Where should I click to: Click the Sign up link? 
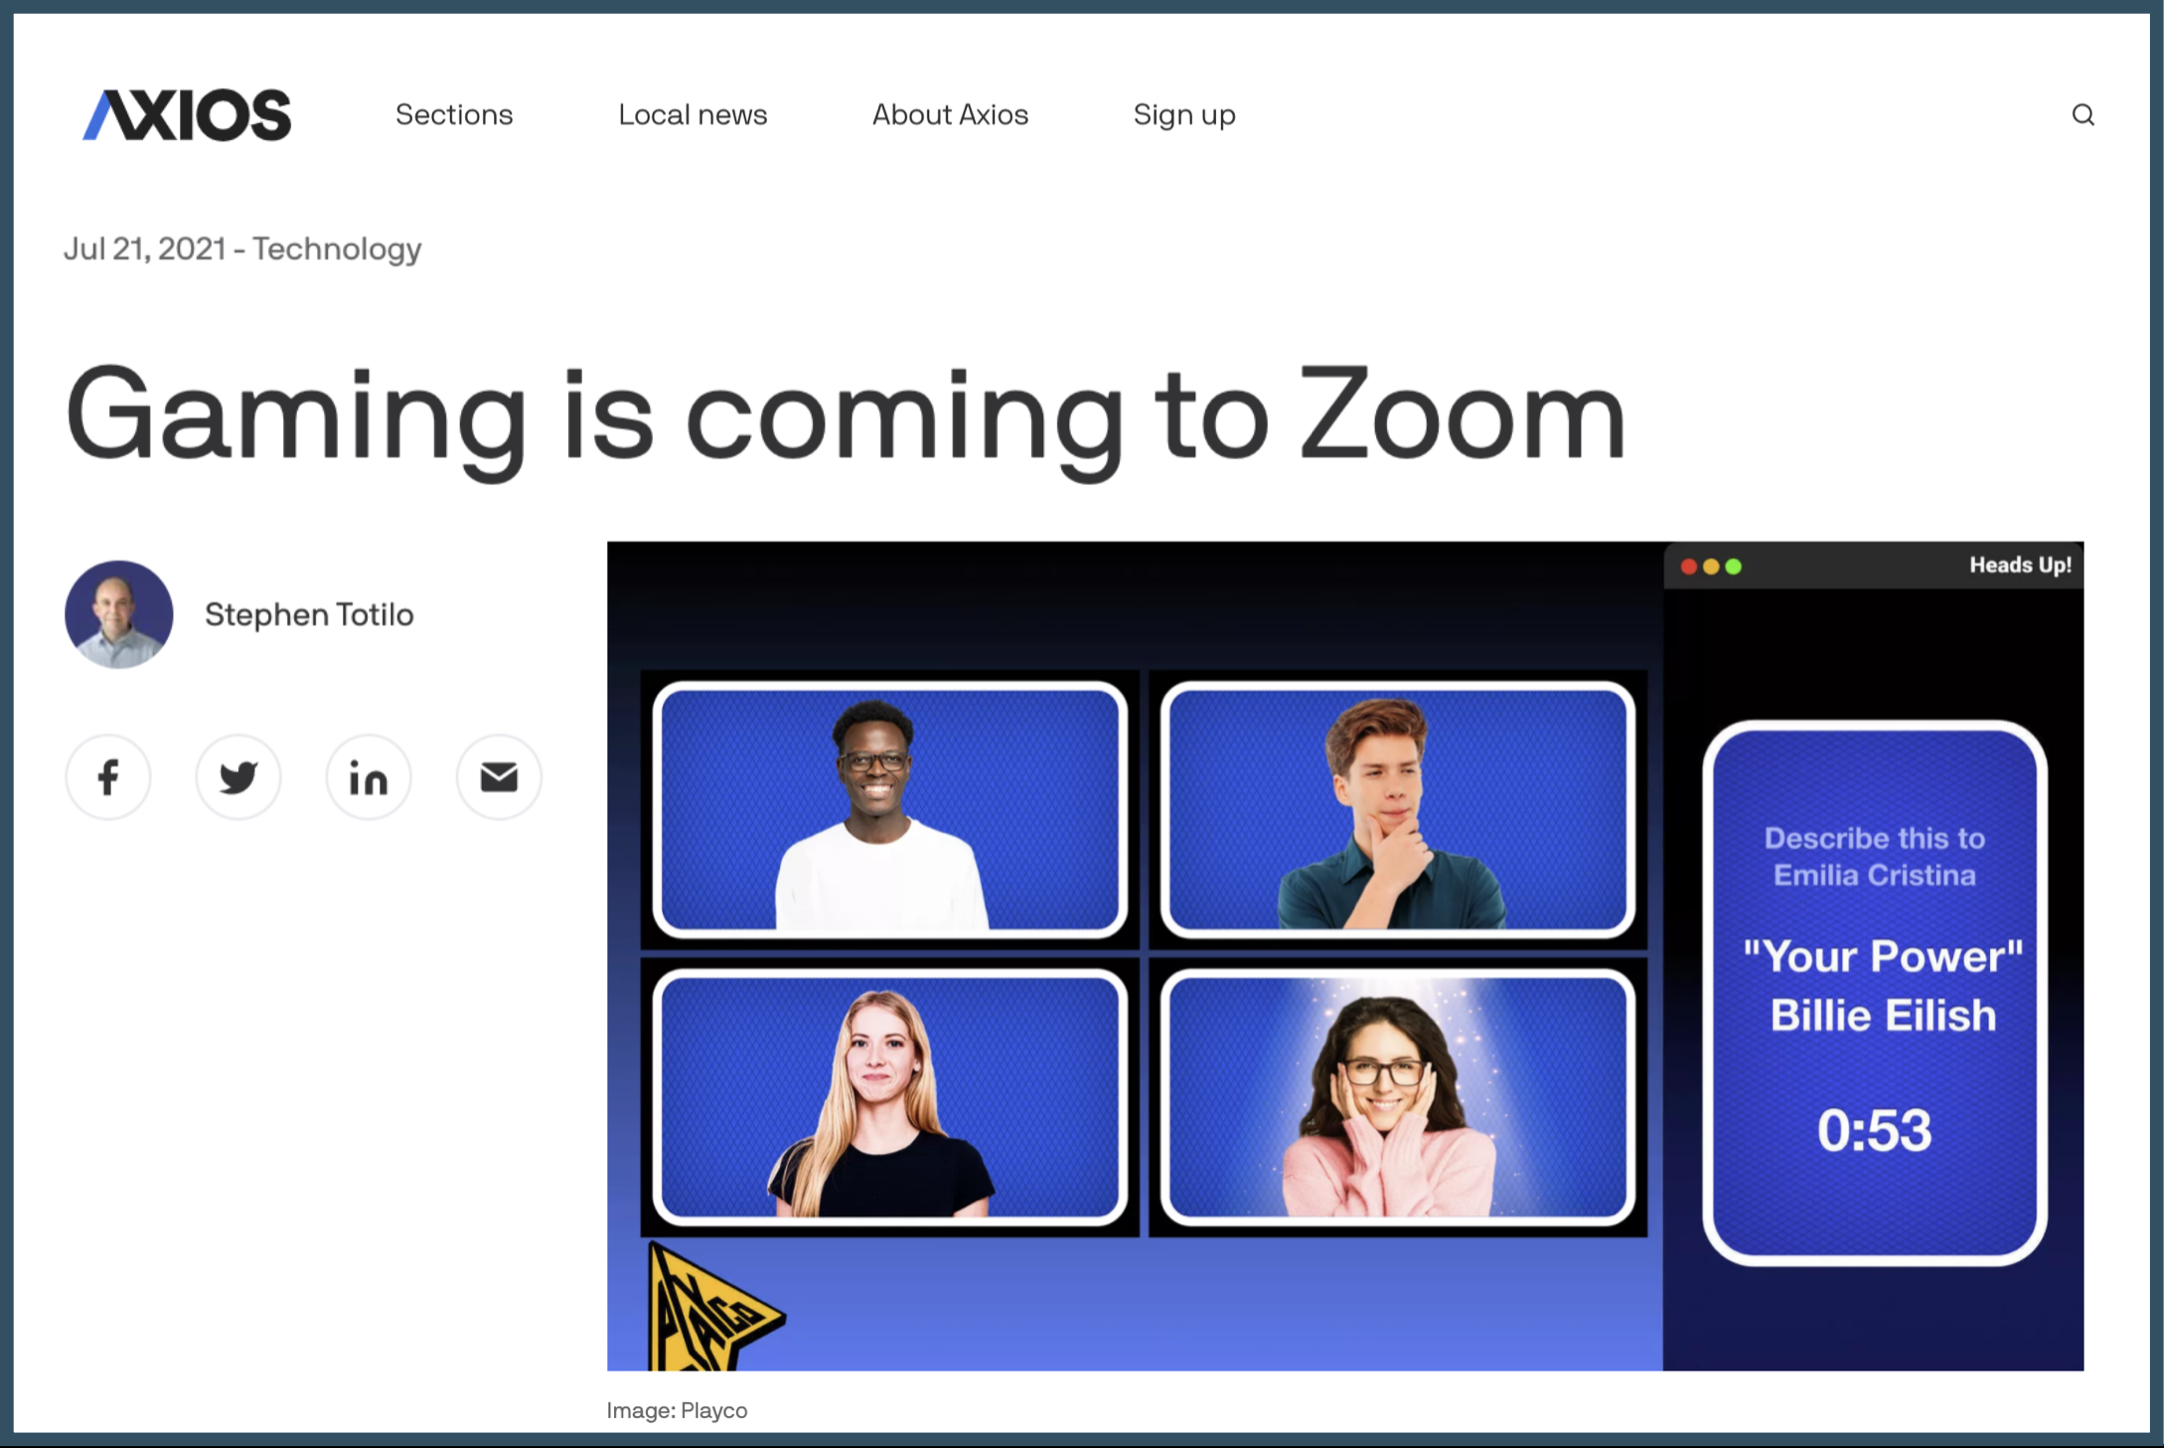coord(1184,115)
